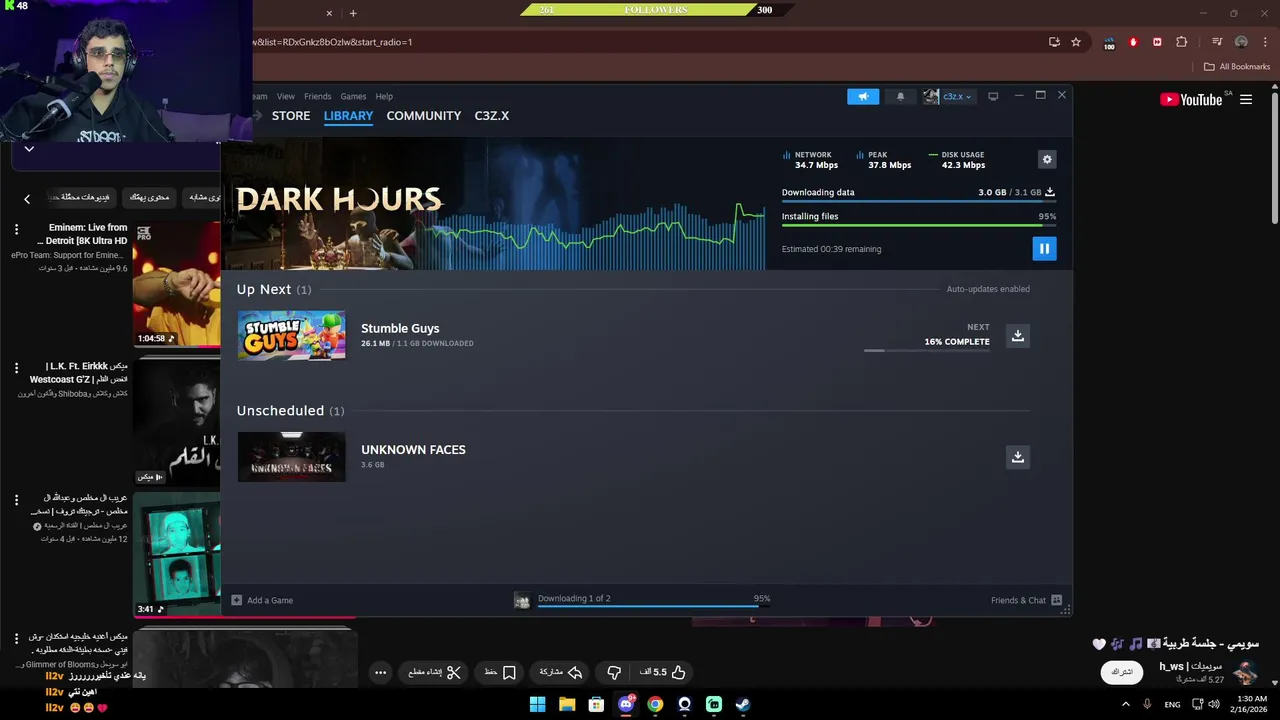
Task: Open the Steam STORE tab
Action: [291, 116]
